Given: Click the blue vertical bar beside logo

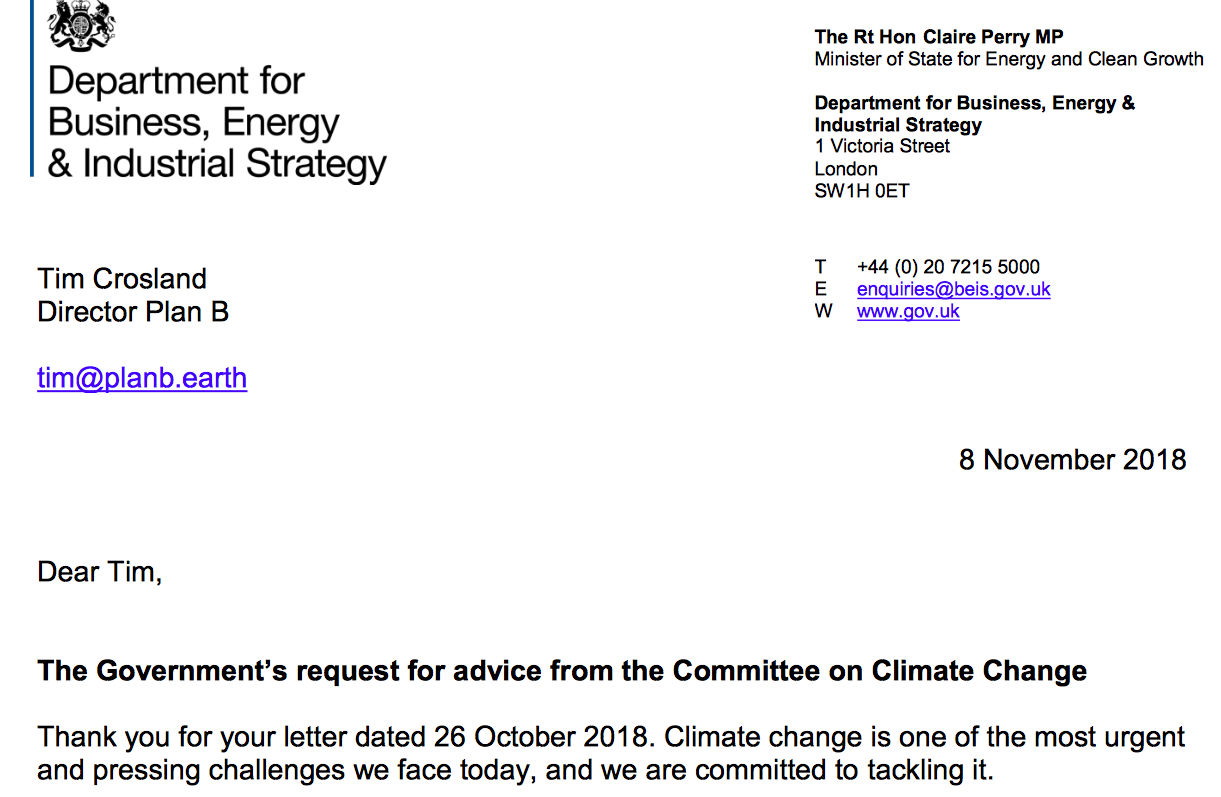Looking at the screenshot, I should (x=32, y=88).
